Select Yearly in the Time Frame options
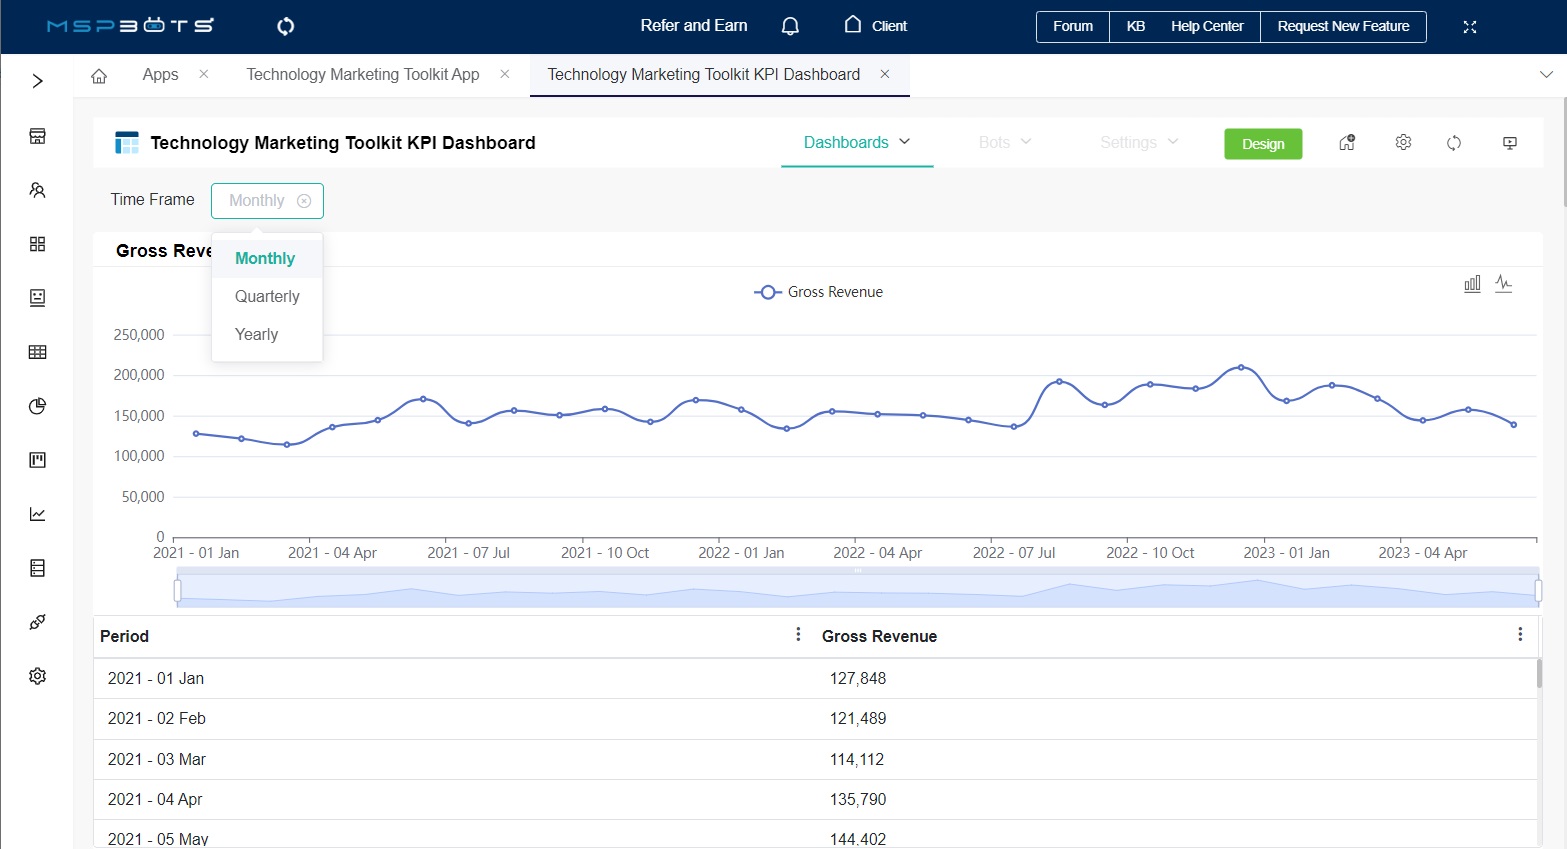Screen dimensions: 1567x849 click(x=256, y=334)
